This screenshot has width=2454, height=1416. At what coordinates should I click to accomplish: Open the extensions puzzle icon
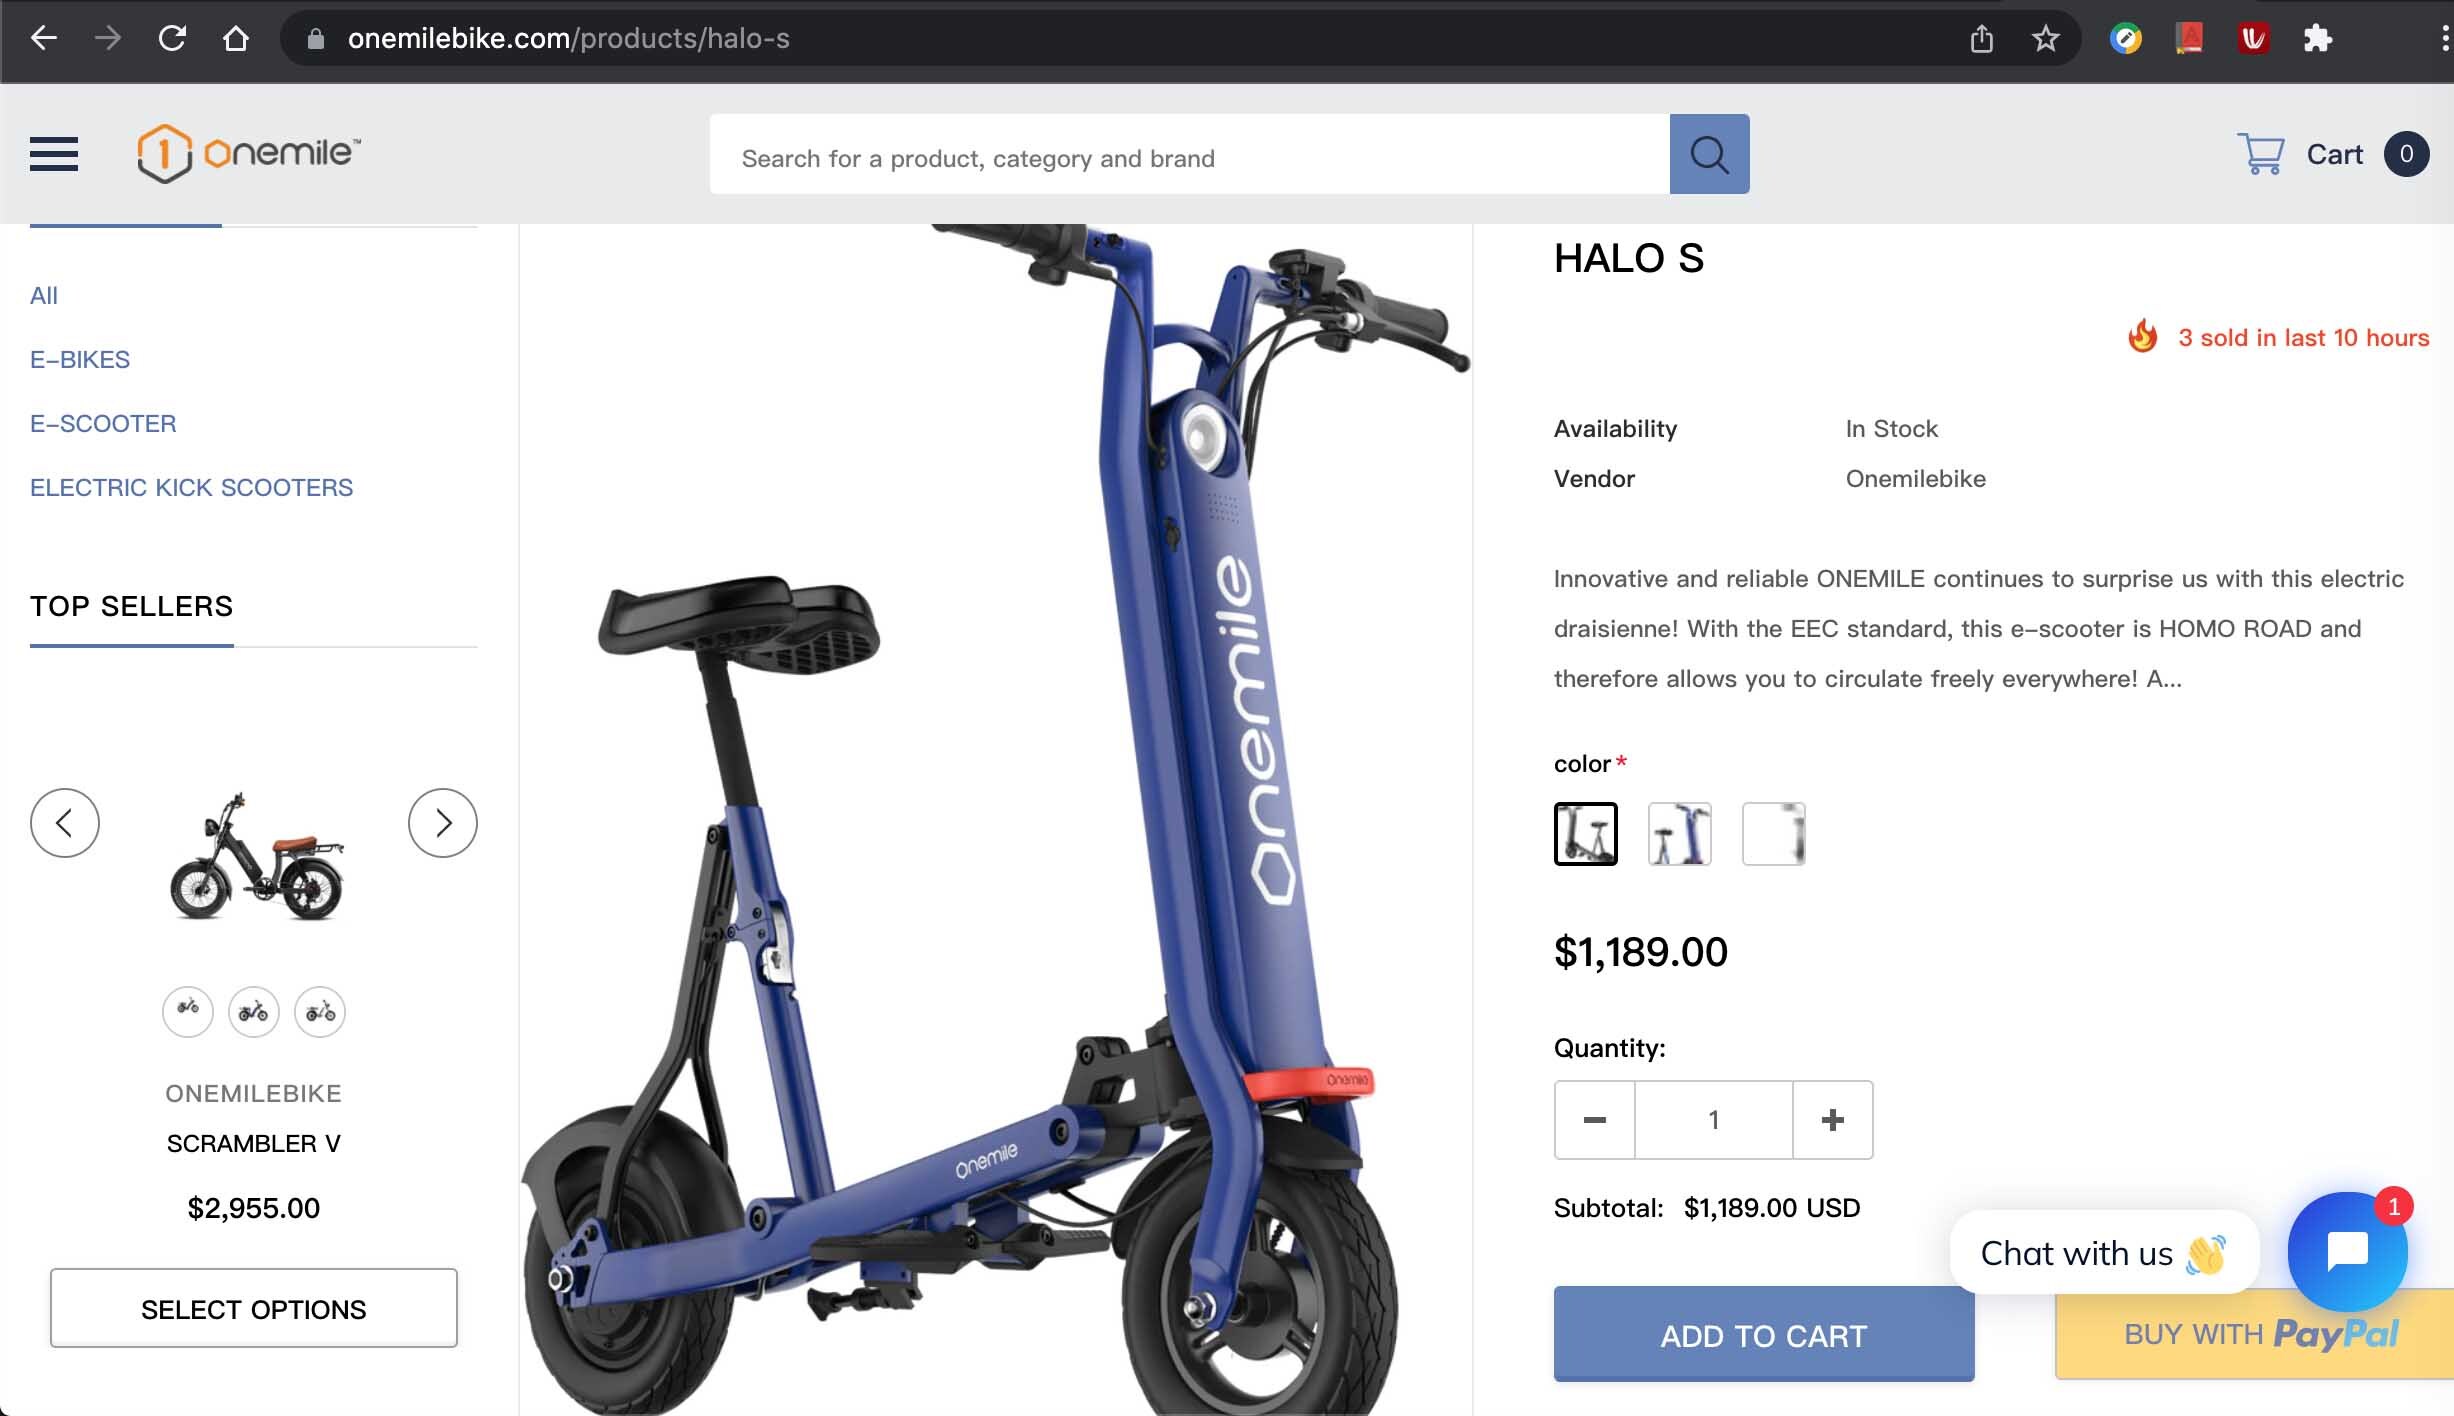[x=2317, y=38]
